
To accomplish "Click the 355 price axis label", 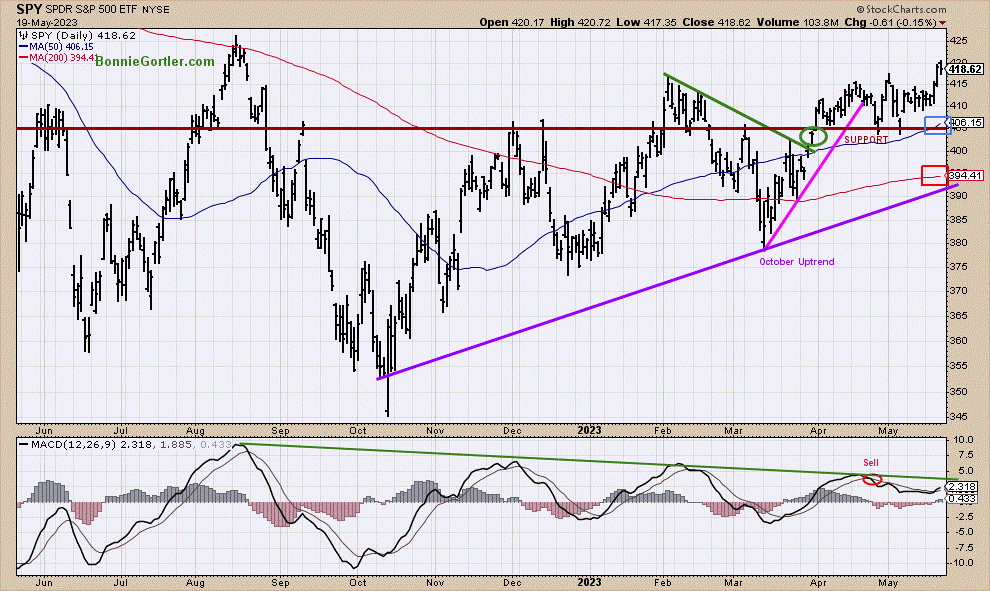I will tap(958, 366).
